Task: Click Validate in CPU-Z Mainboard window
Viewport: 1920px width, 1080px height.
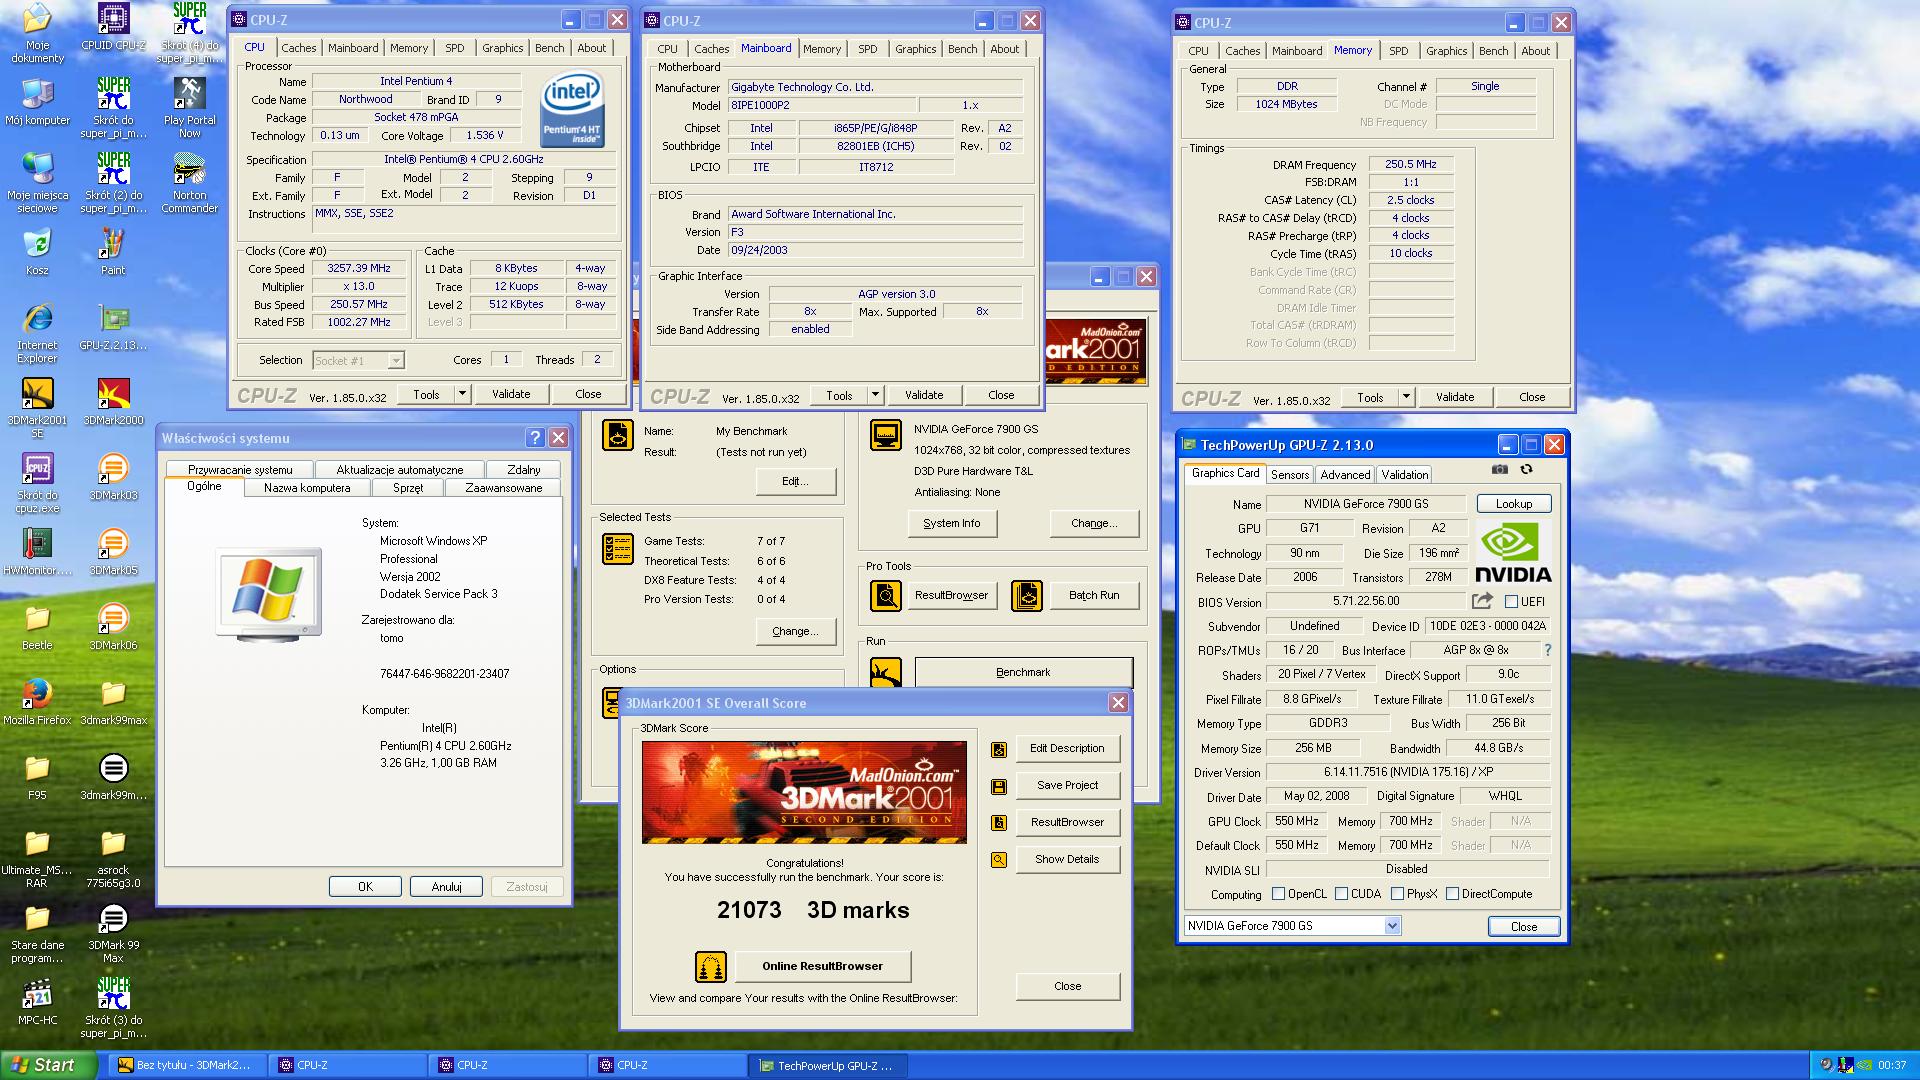Action: (x=924, y=395)
